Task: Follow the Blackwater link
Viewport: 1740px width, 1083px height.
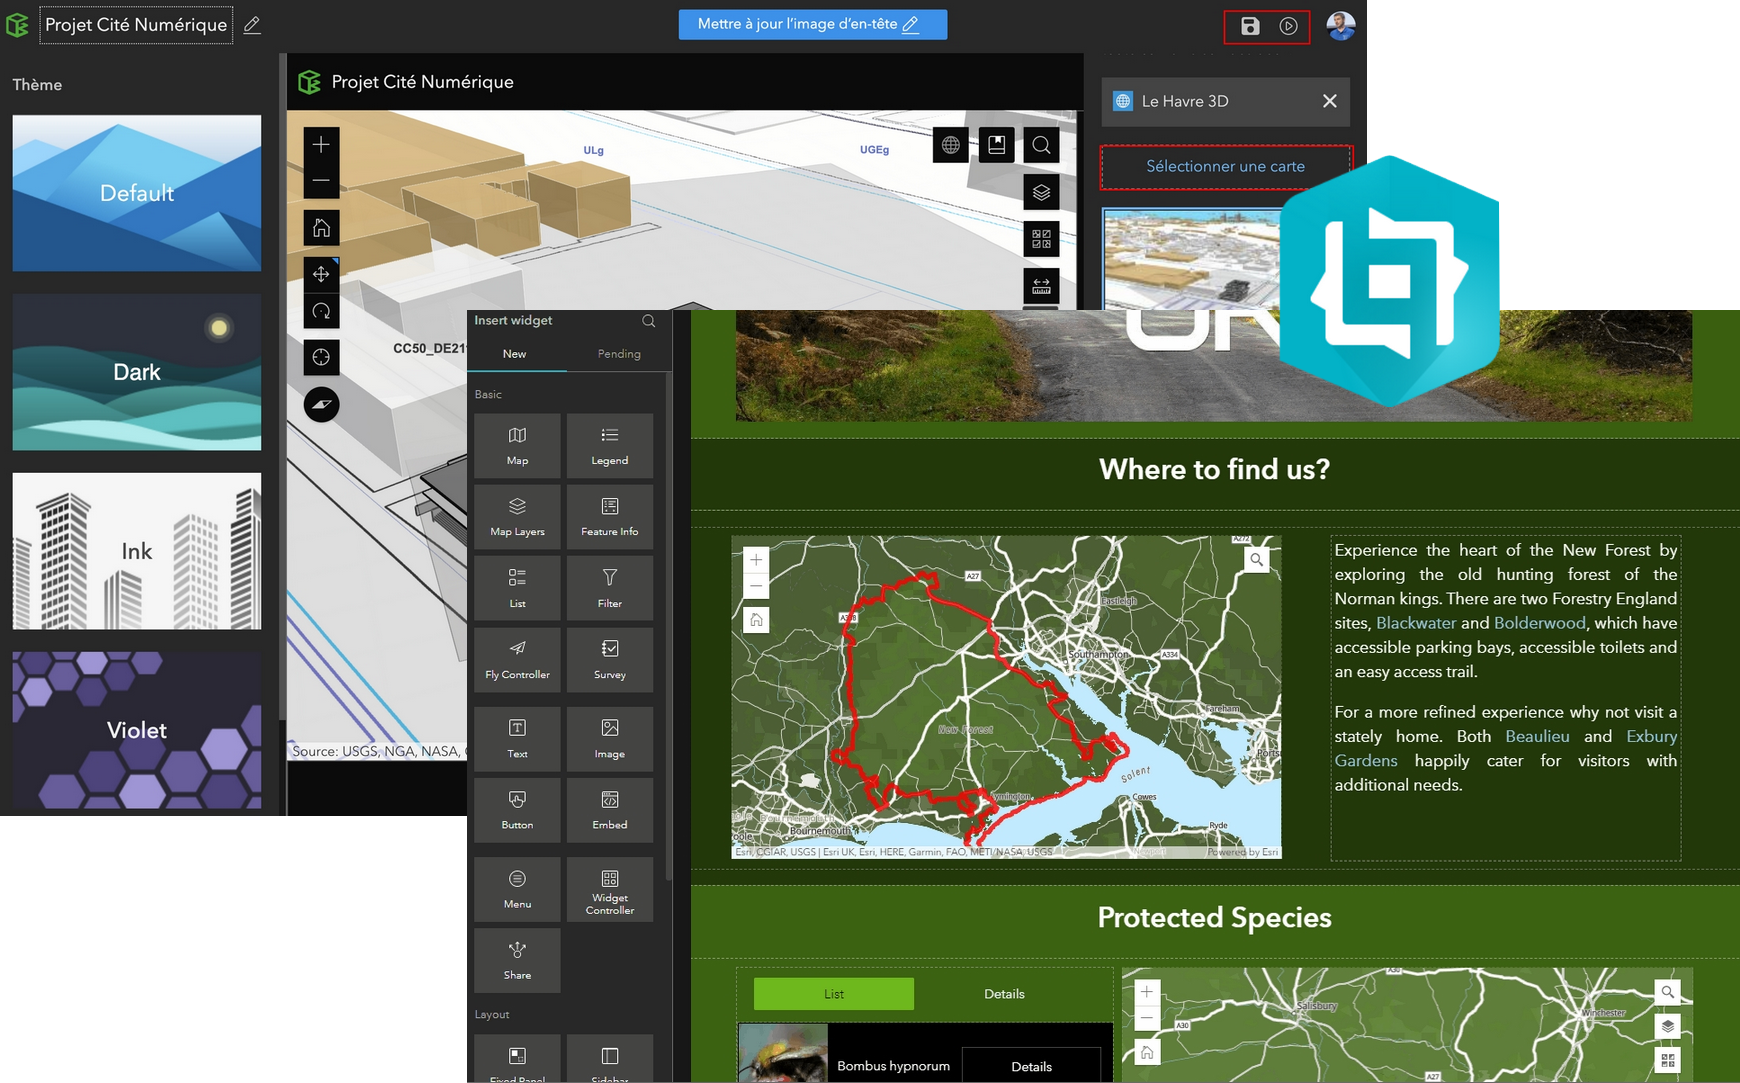Action: pos(1416,623)
